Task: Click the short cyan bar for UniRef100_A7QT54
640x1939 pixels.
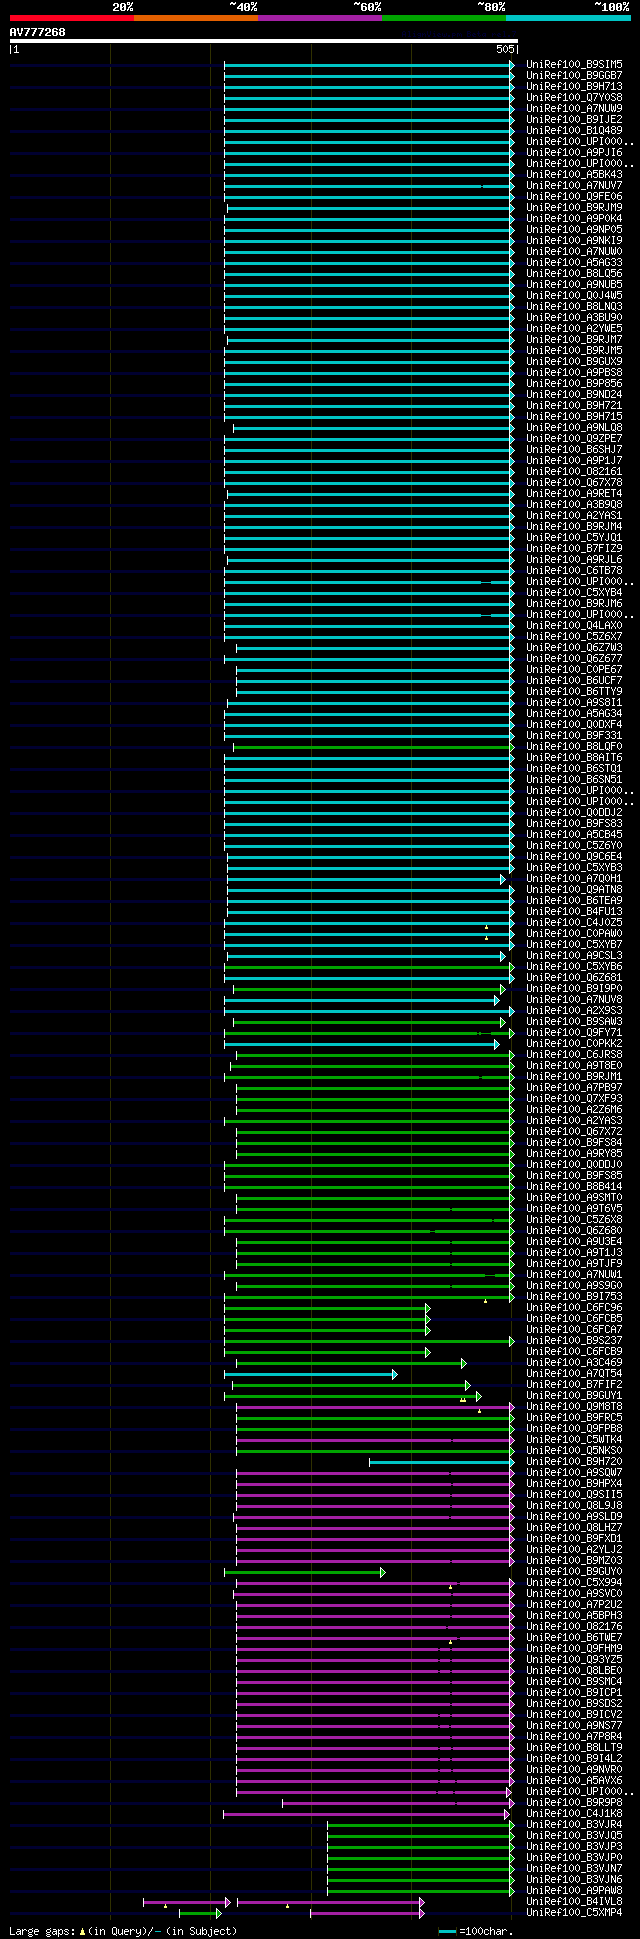Action: tap(311, 1374)
